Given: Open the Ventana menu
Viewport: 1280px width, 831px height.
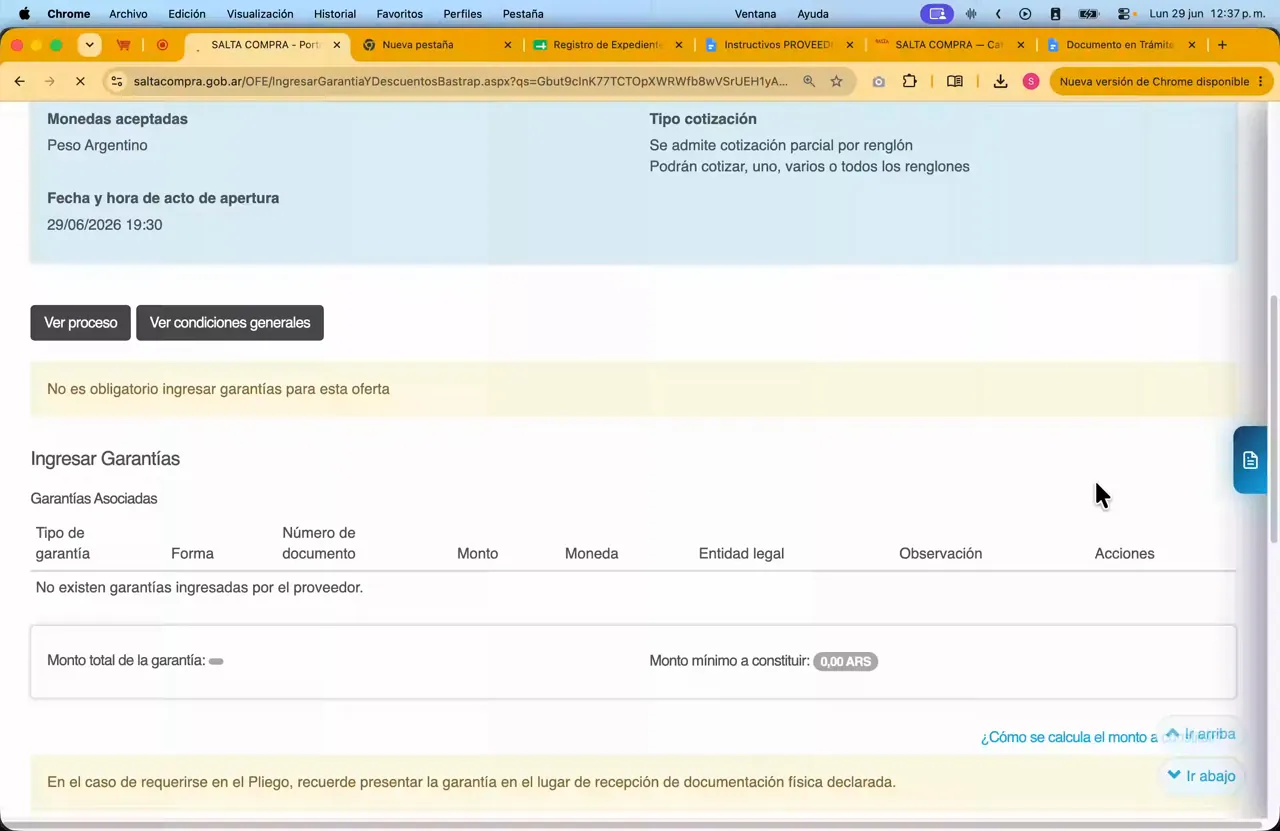Looking at the screenshot, I should [x=755, y=14].
